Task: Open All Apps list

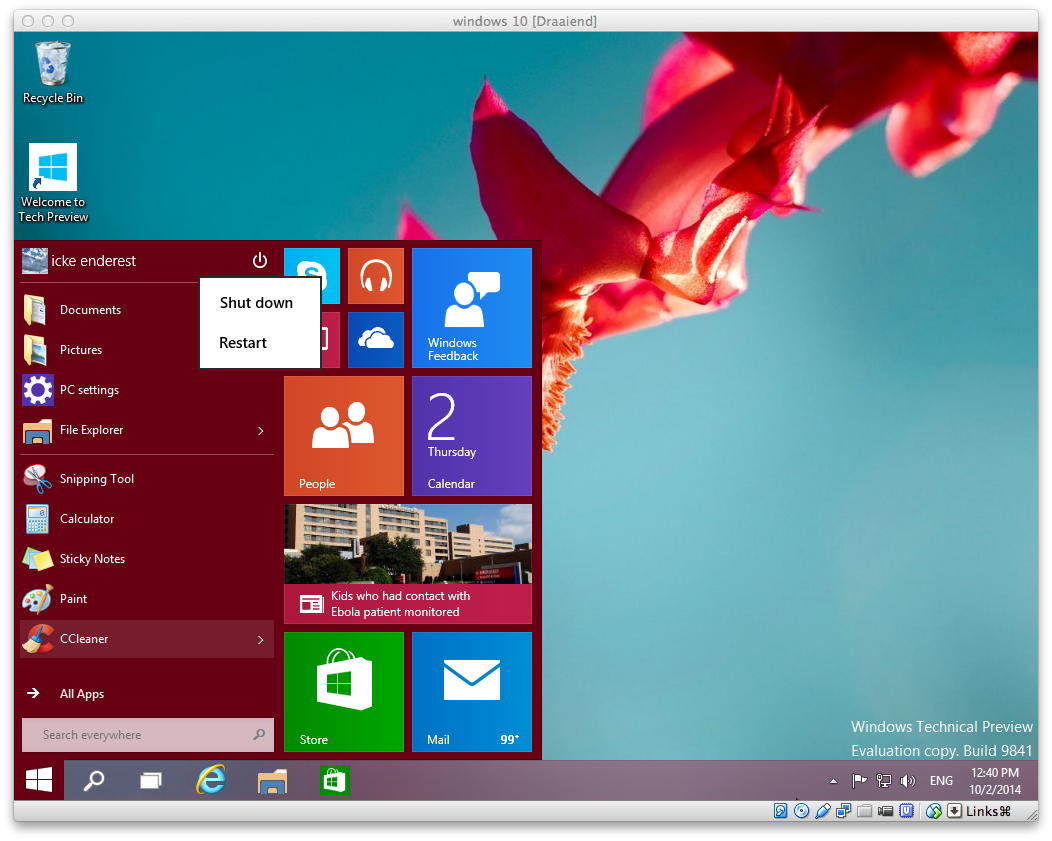Action: click(x=82, y=694)
